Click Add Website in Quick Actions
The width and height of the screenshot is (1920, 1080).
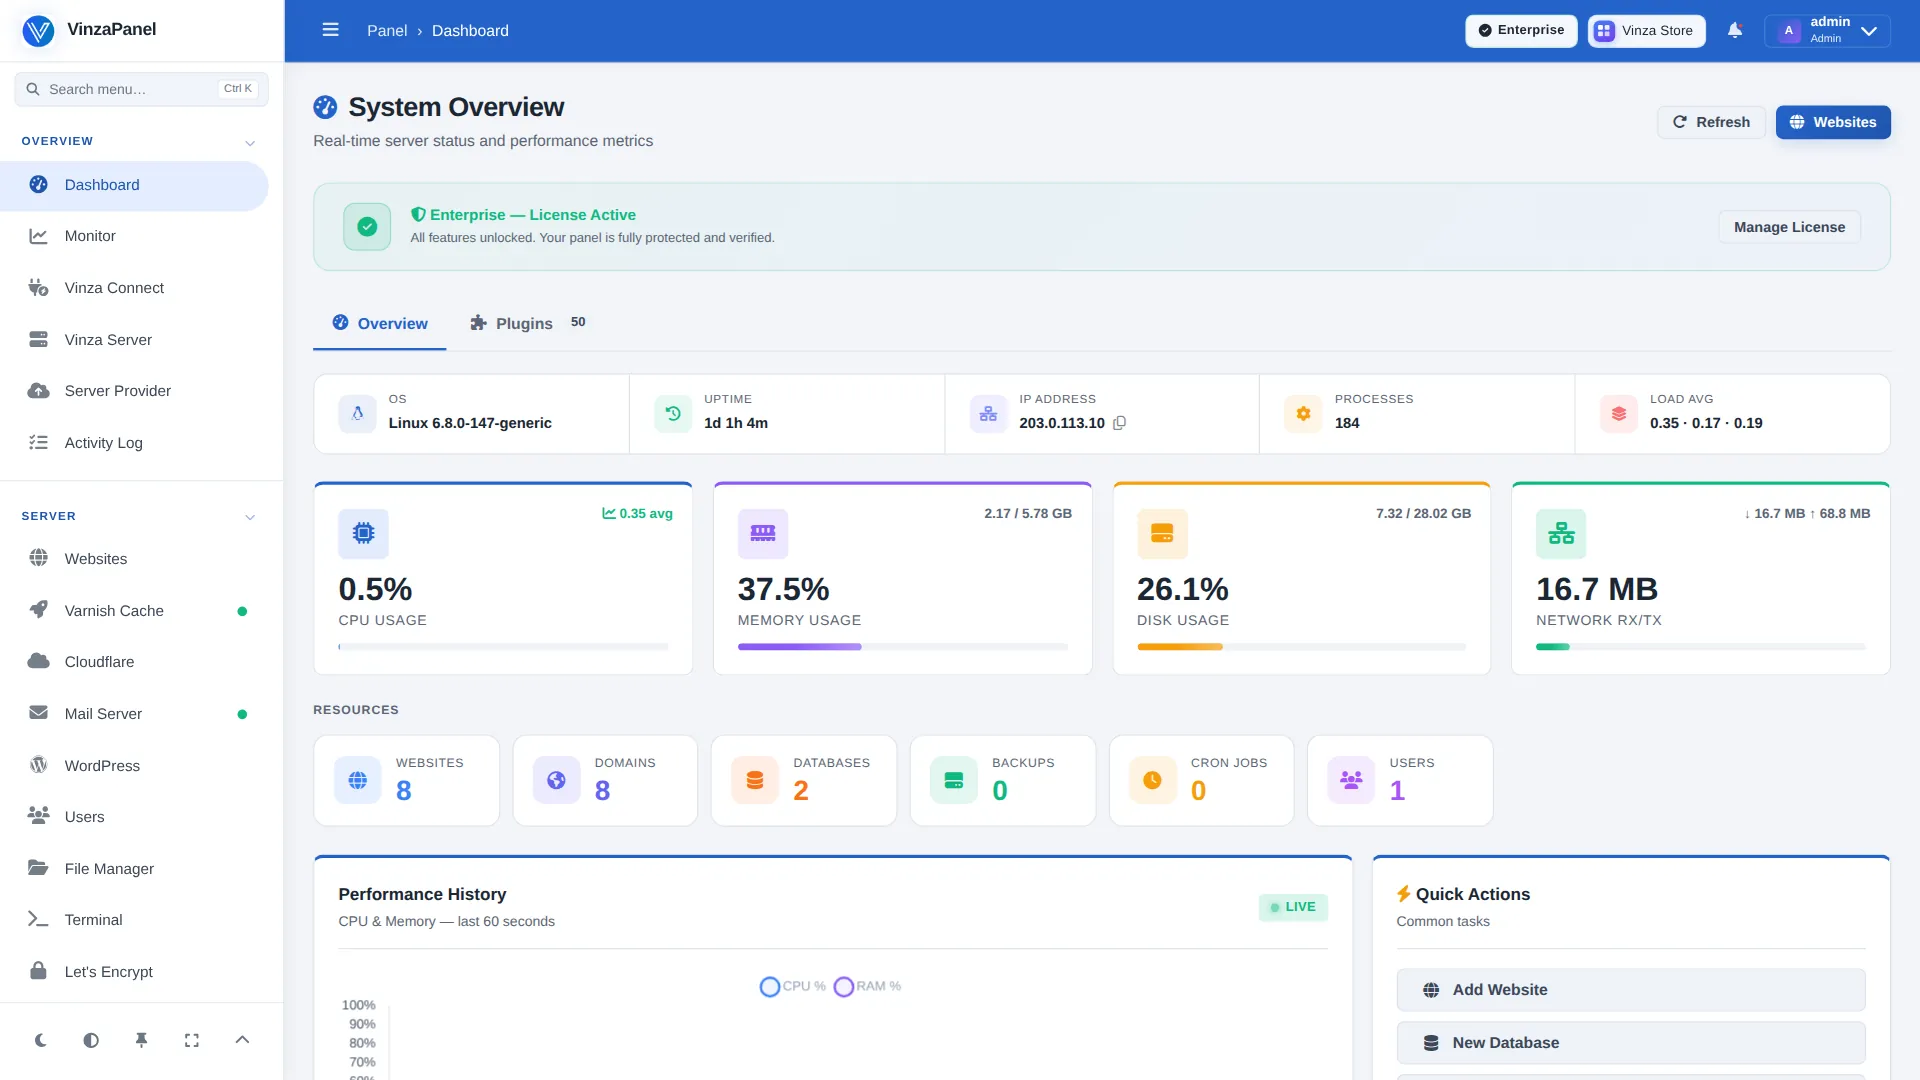(1631, 990)
